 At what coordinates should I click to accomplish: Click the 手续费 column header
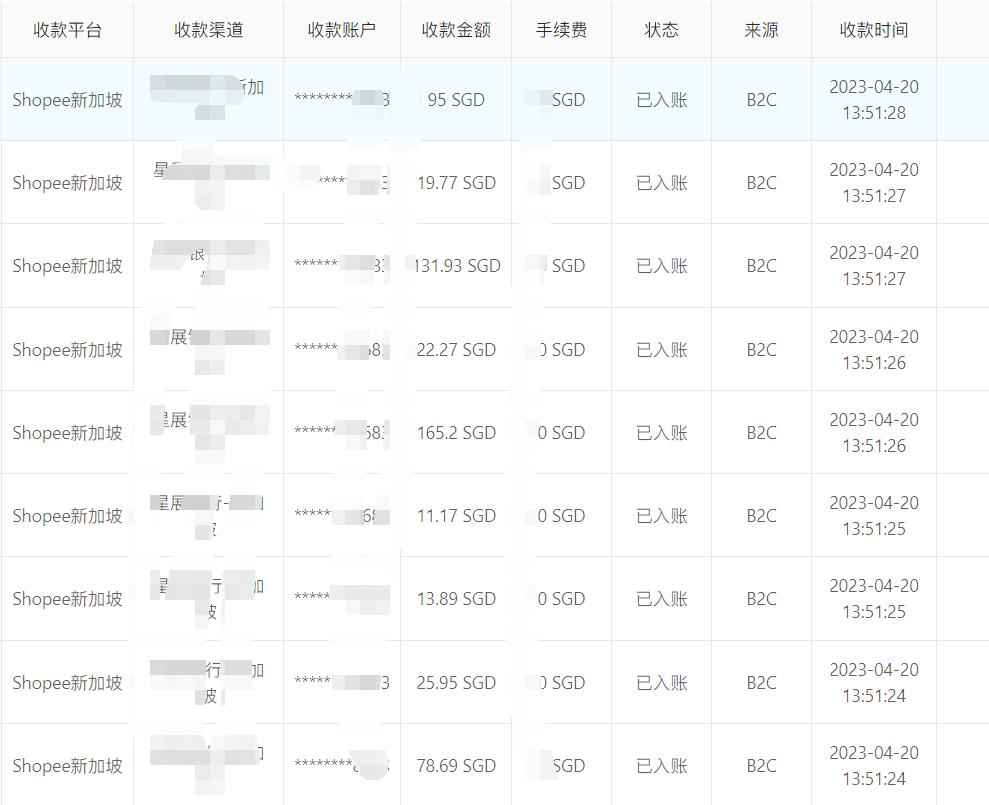click(x=562, y=30)
